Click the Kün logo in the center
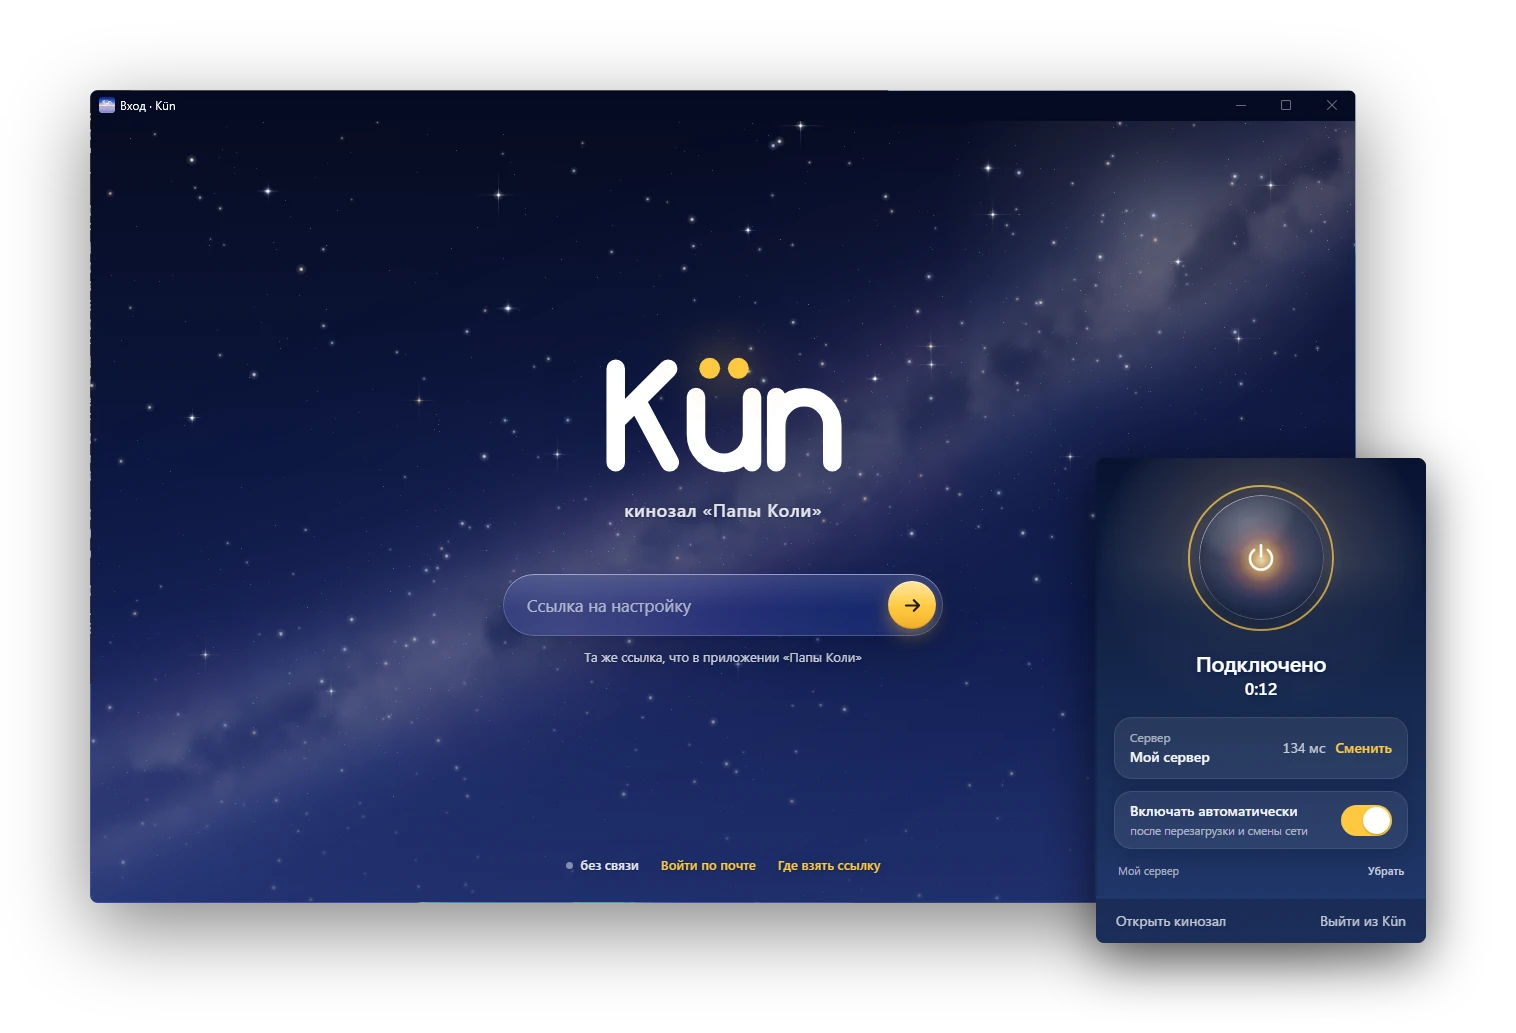This screenshot has width=1516, height=1033. coord(724,414)
